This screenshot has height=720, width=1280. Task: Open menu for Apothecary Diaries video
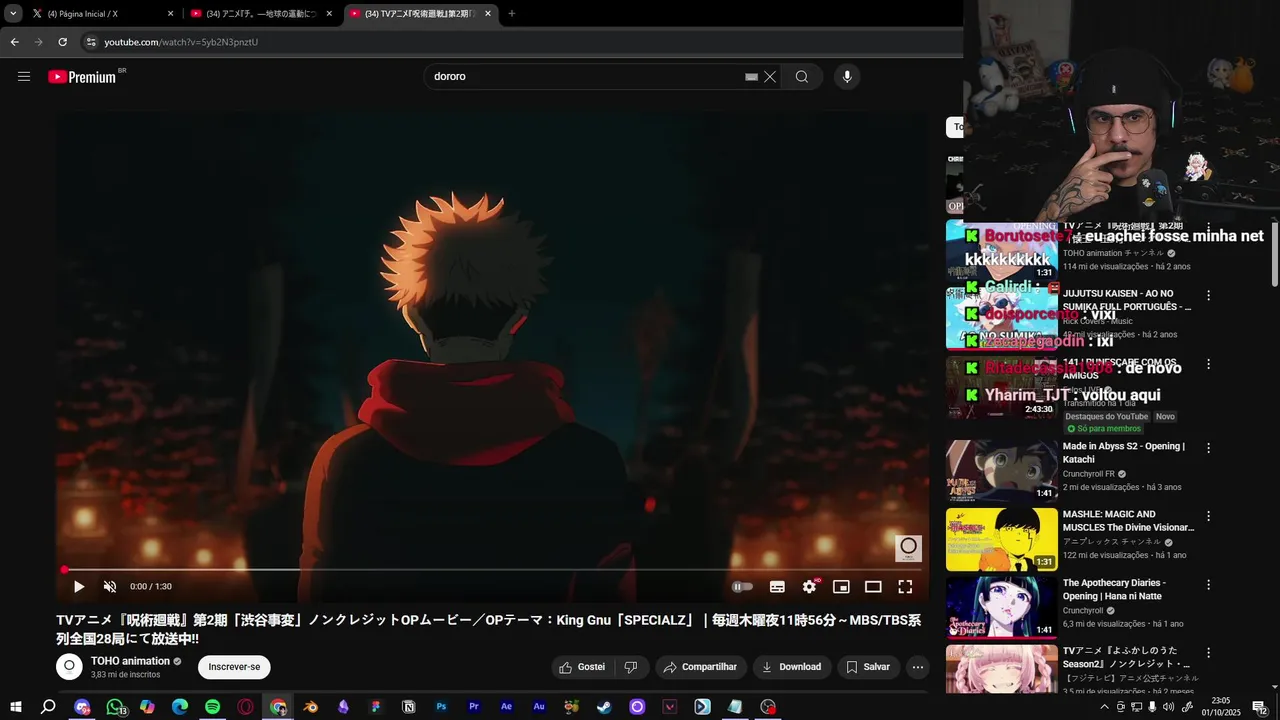[x=1209, y=584]
